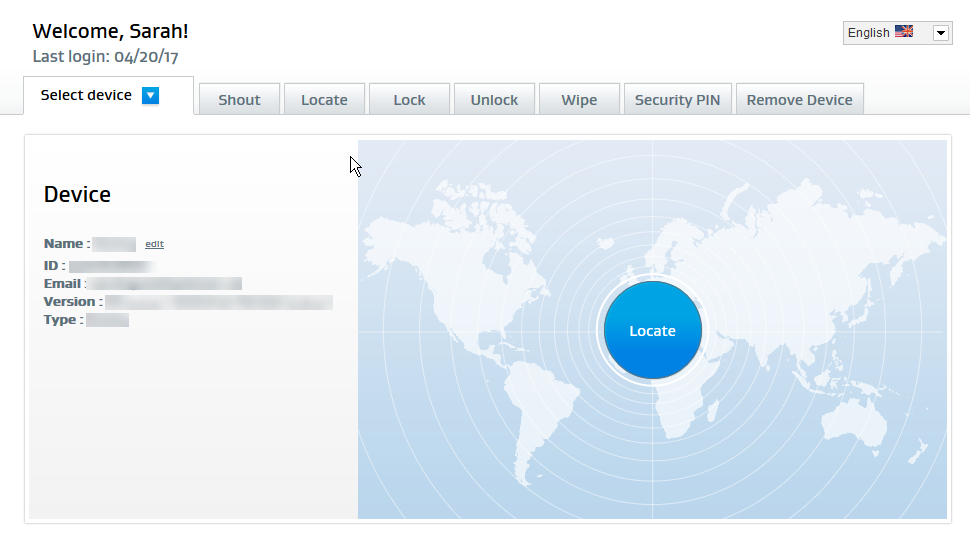The height and width of the screenshot is (545, 970).
Task: Switch to the Locate tab
Action: pos(324,100)
